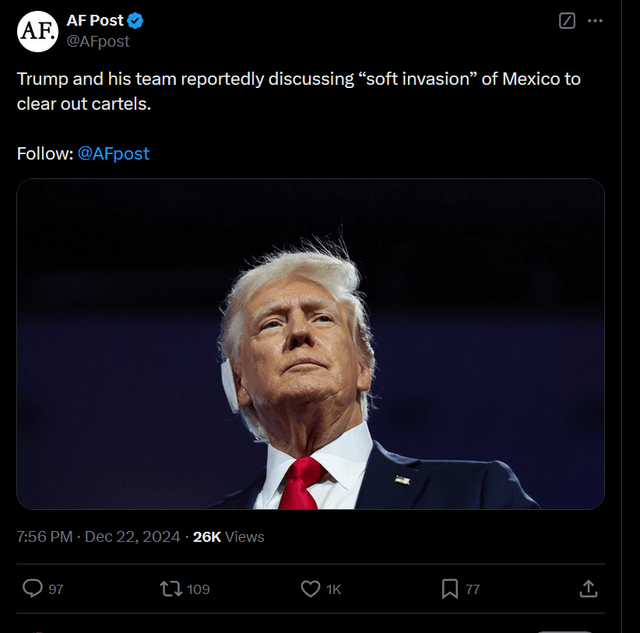
Task: Click the 7:56 PM Dec 22, 2024 timestamp
Action: click(x=98, y=537)
